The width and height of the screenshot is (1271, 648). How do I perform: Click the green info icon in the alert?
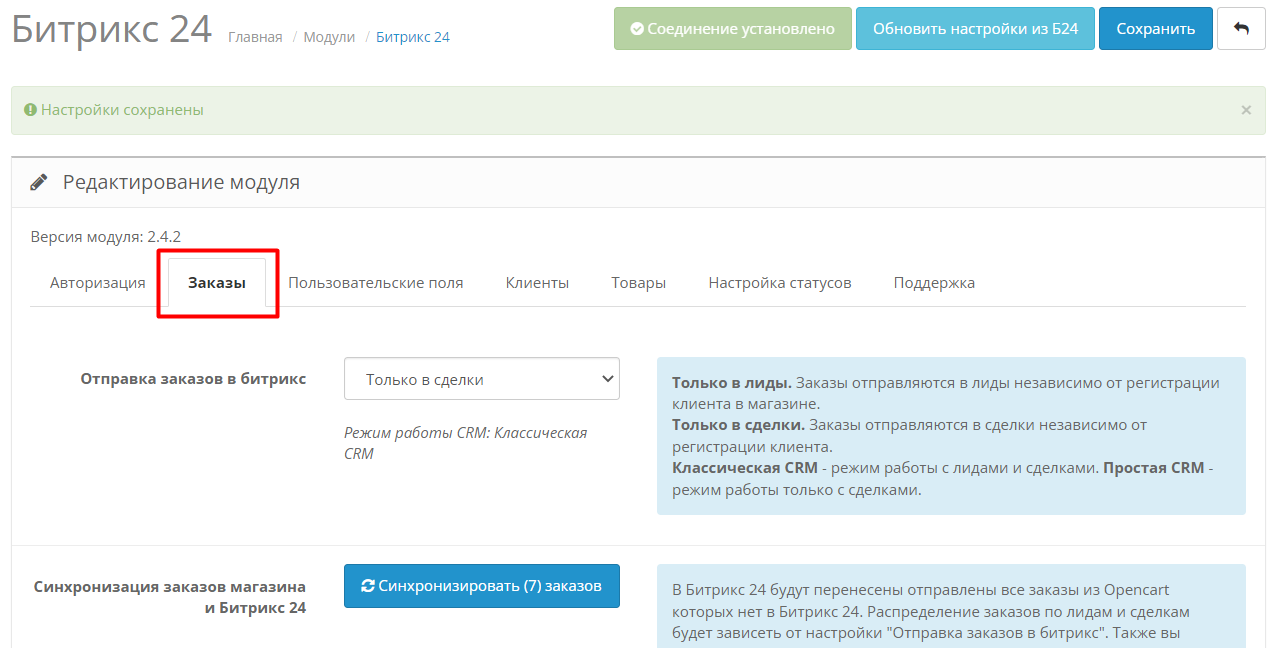[x=30, y=110]
